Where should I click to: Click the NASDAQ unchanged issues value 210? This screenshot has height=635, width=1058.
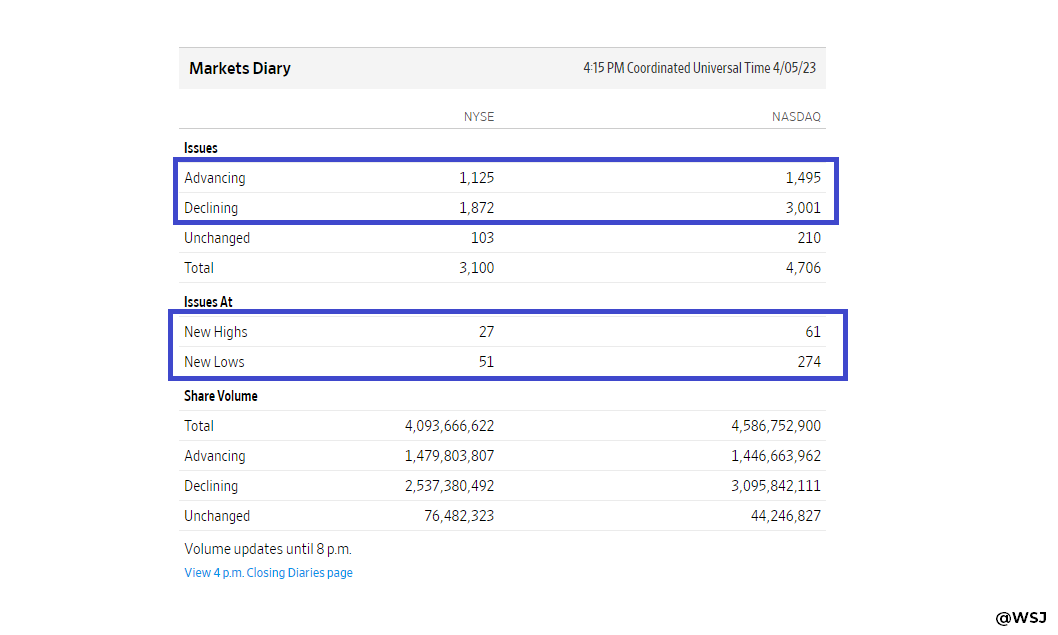pyautogui.click(x=809, y=238)
